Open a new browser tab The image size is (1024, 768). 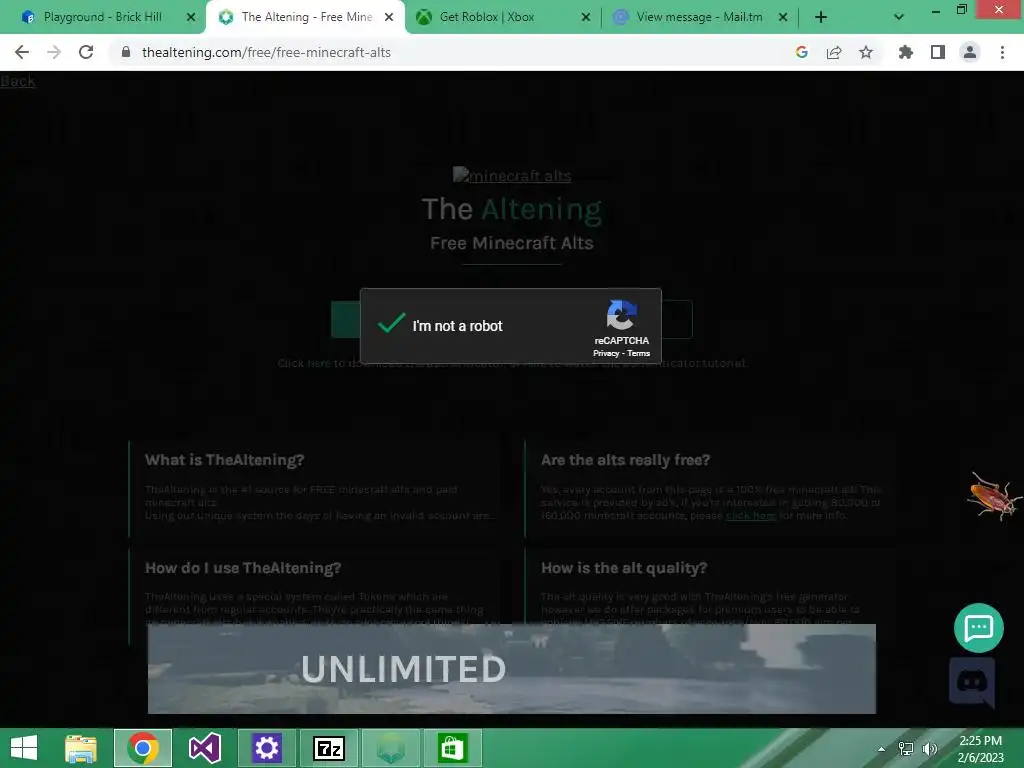point(821,17)
